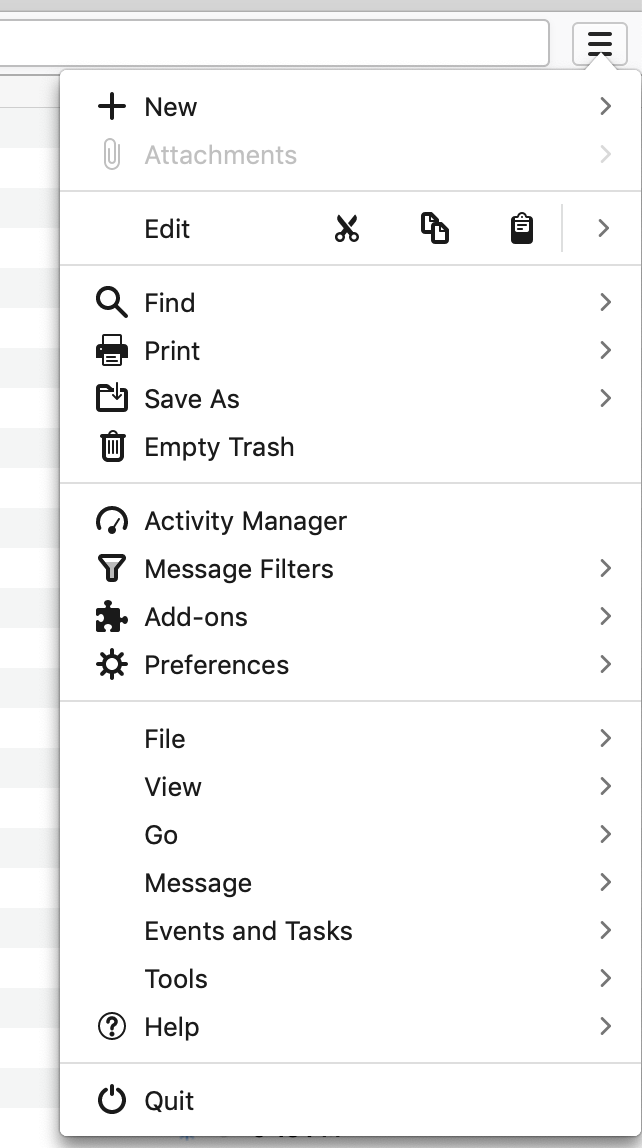
Task: Select Quit from the menu
Action: coord(169,1101)
